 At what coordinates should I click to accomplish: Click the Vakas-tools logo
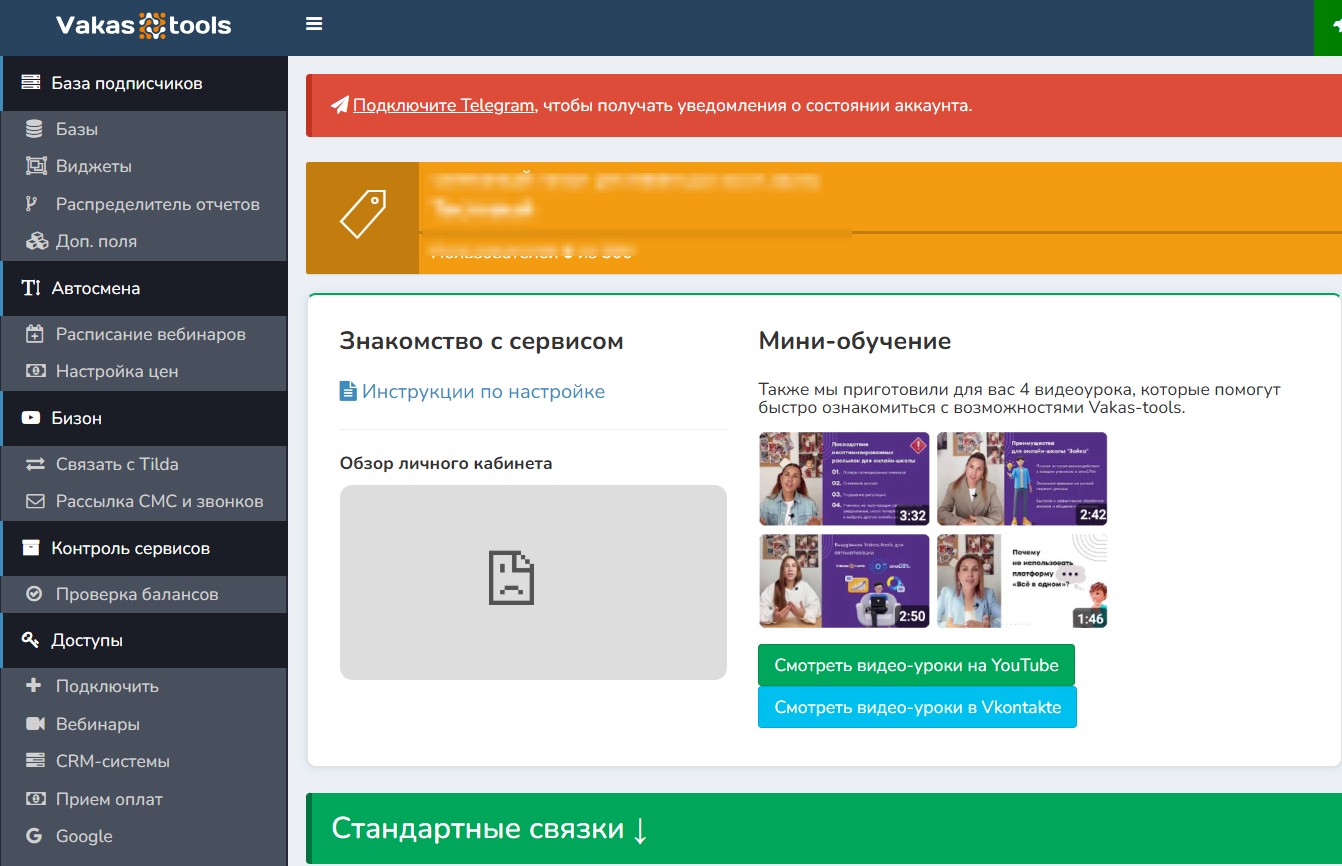143,25
